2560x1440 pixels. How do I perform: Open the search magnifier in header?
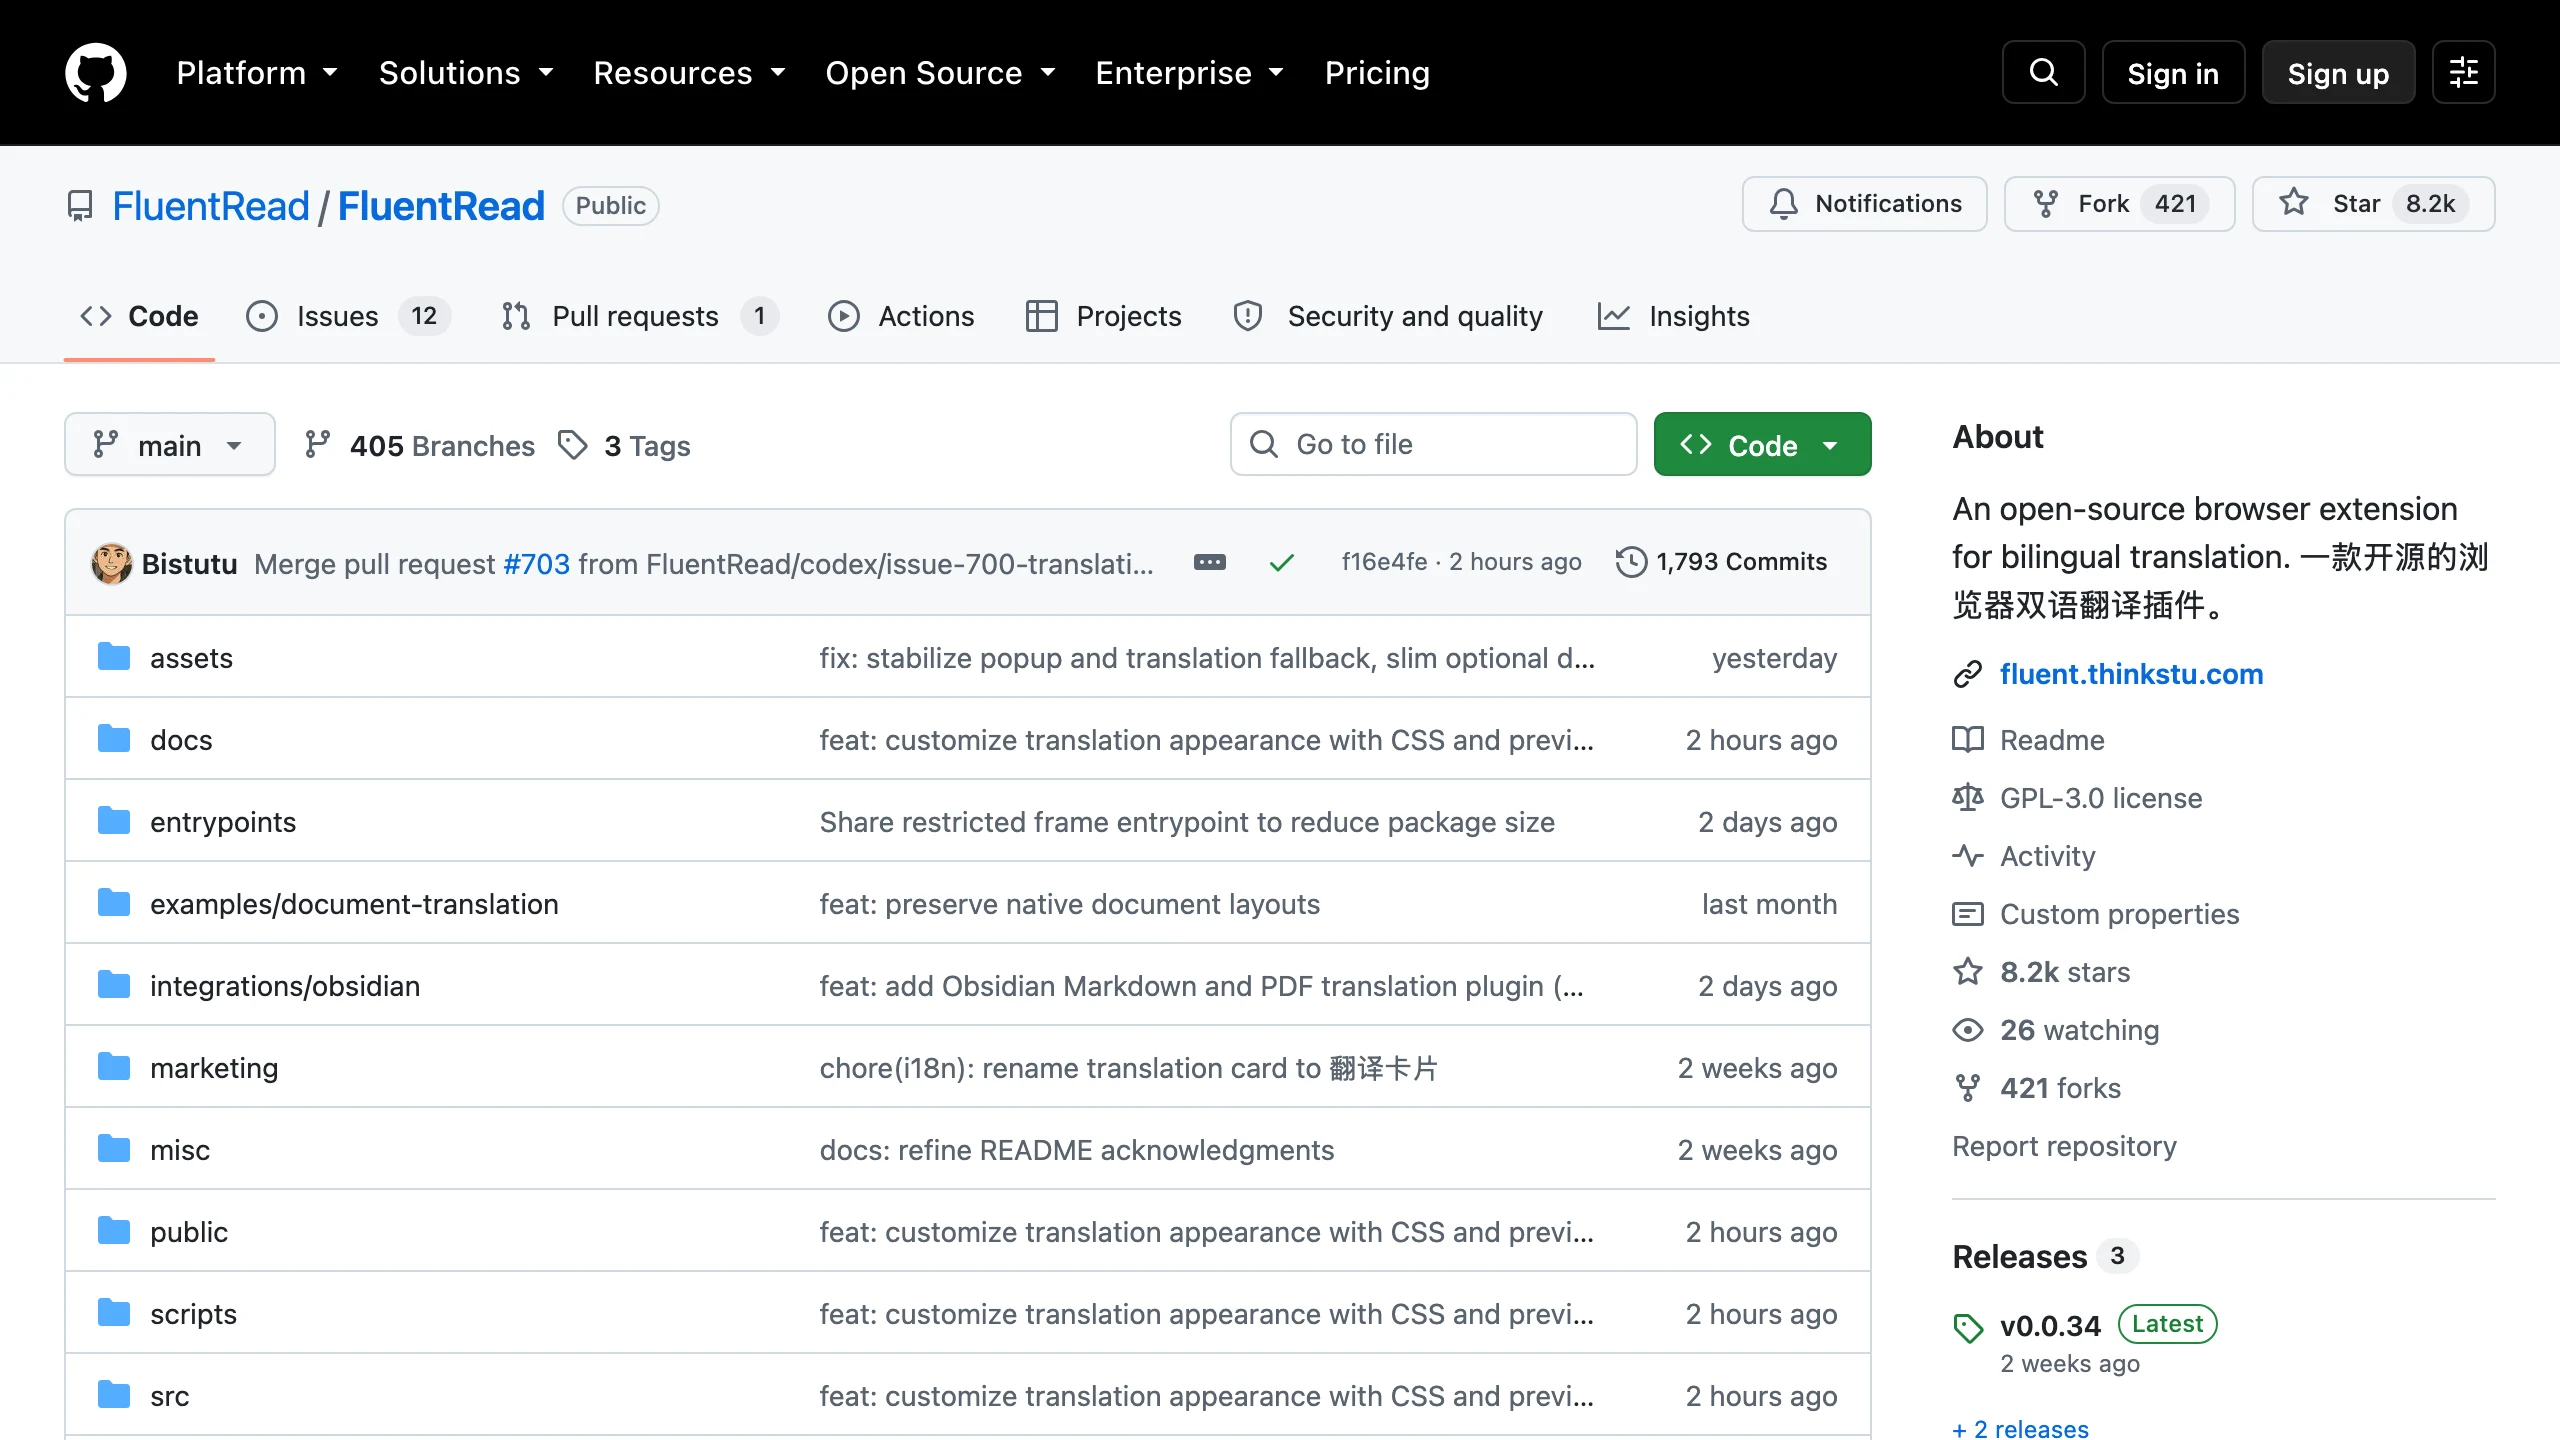(x=2043, y=72)
